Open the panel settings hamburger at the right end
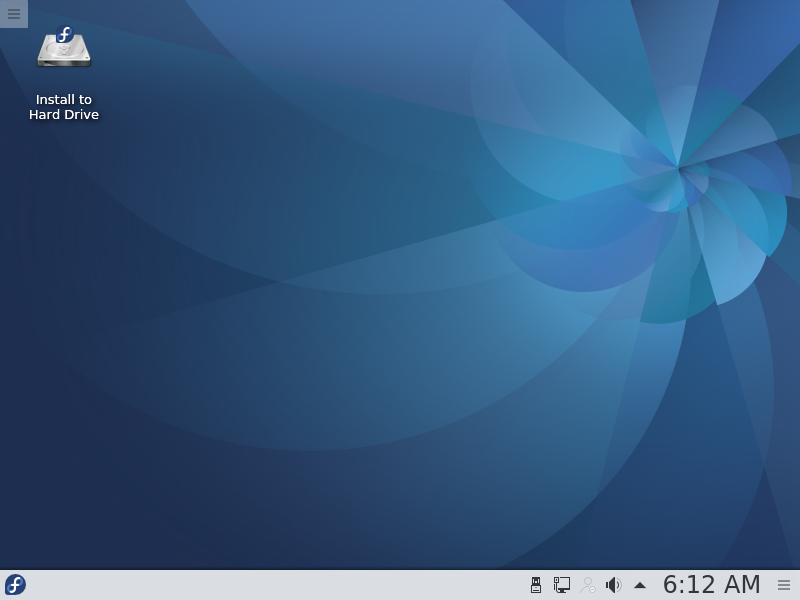Image resolution: width=800 pixels, height=600 pixels. click(784, 585)
